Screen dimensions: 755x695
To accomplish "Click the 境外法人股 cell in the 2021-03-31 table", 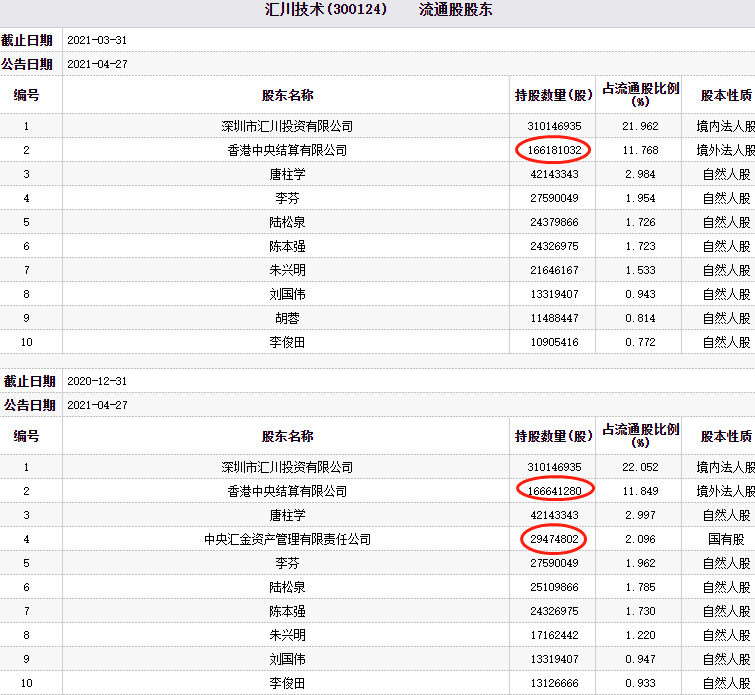I will click(x=726, y=150).
